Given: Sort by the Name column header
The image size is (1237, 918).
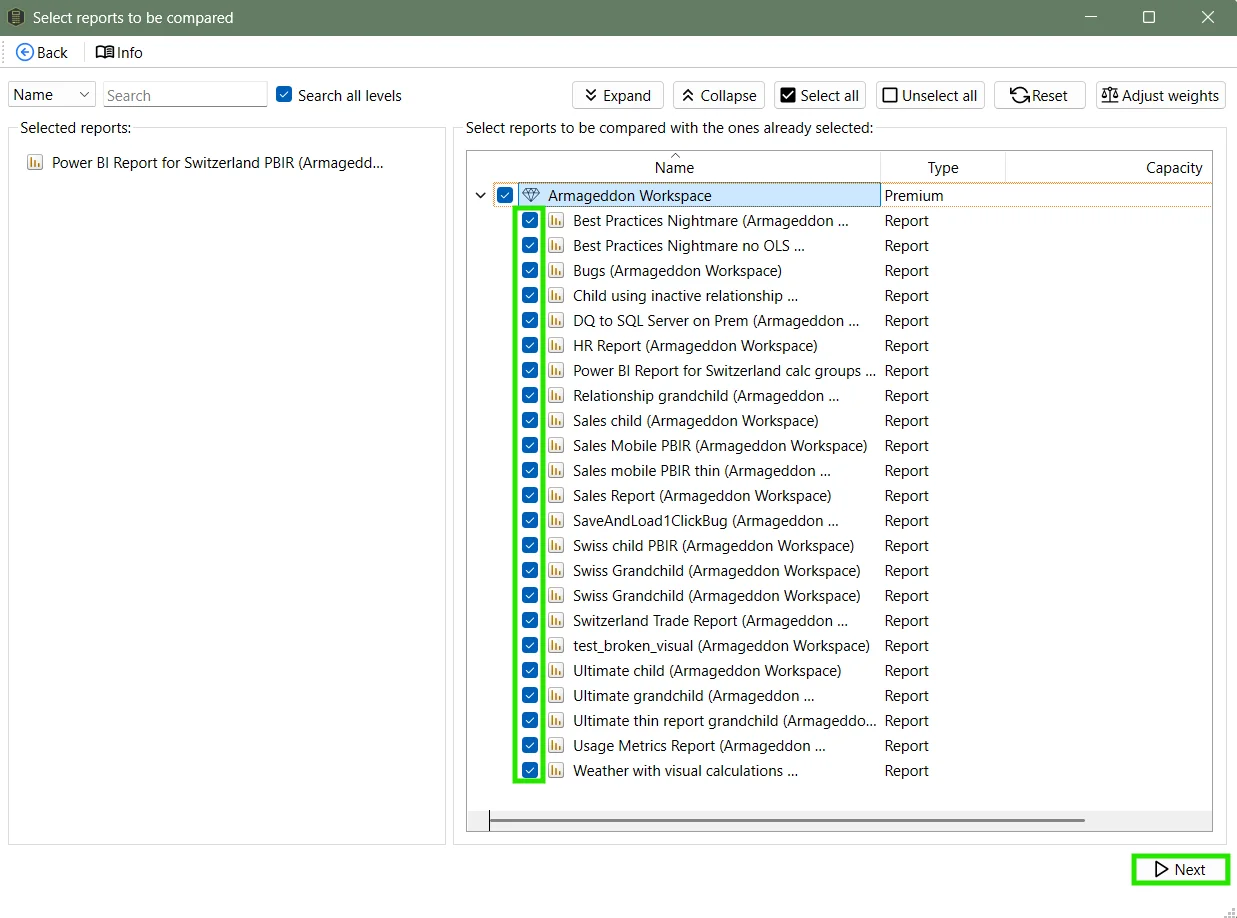Looking at the screenshot, I should tap(674, 167).
